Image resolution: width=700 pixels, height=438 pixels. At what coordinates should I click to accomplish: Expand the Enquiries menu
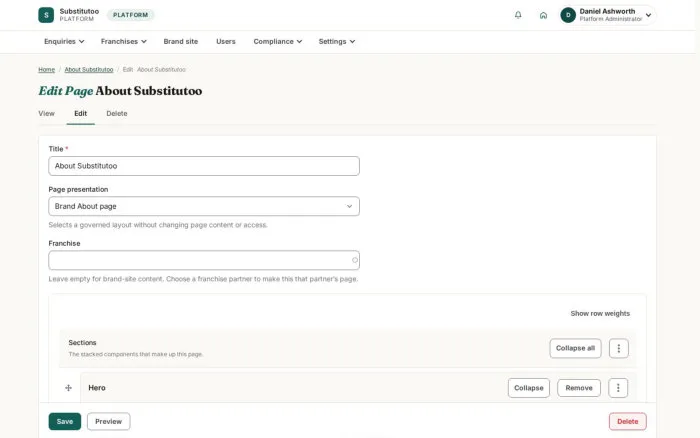[64, 42]
